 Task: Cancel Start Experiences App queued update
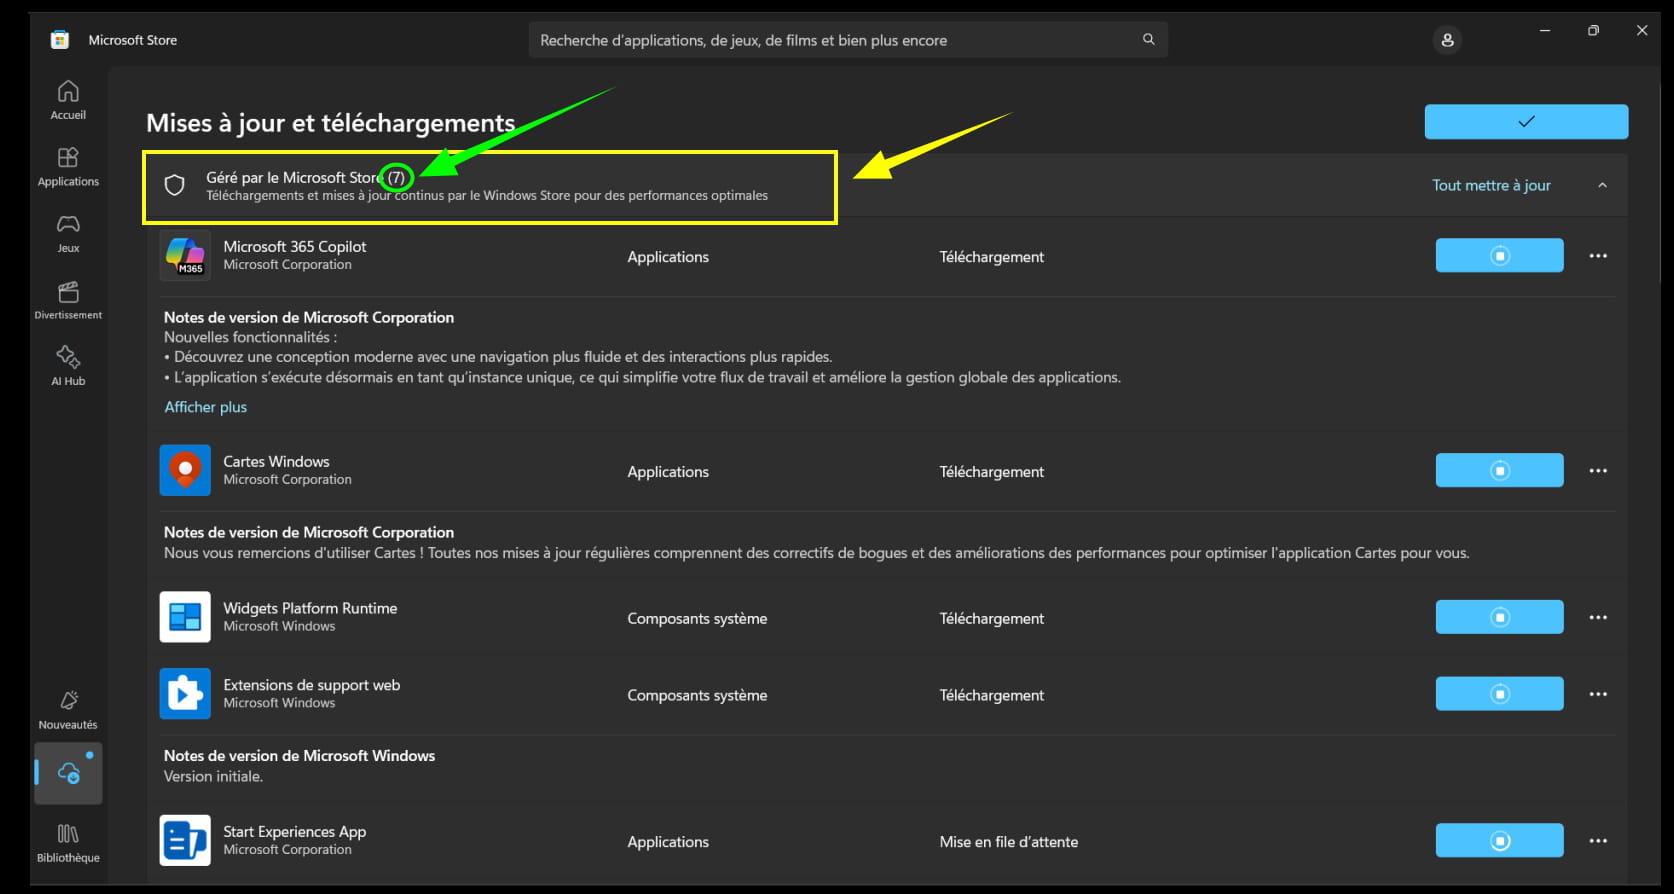click(x=1499, y=841)
